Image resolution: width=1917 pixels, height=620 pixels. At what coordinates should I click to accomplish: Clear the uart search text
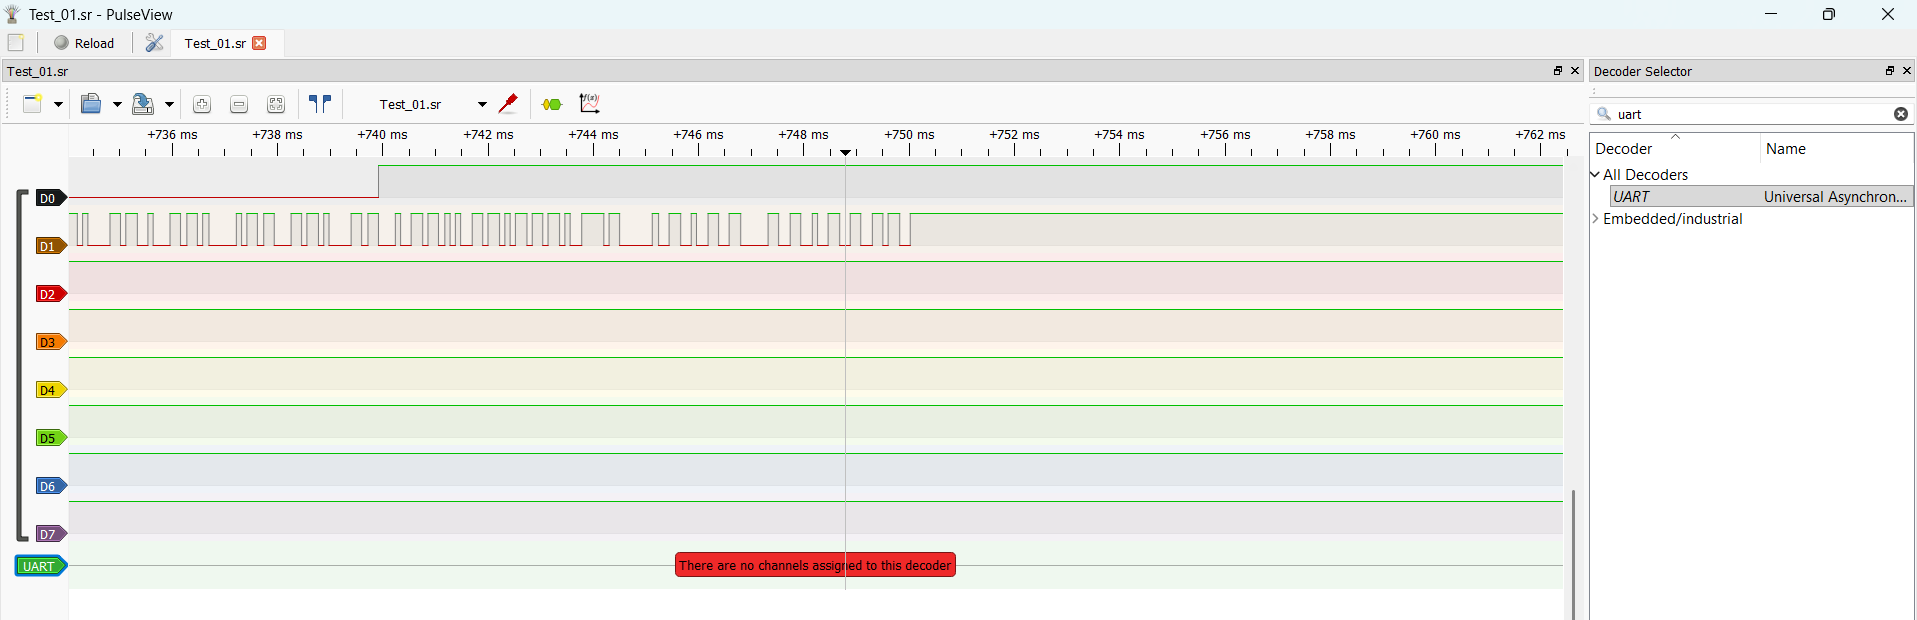point(1901,114)
